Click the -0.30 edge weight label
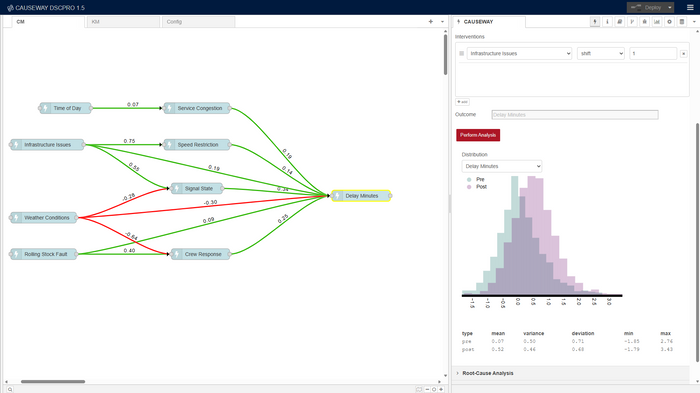Viewport: 700px width, 393px height. point(210,202)
